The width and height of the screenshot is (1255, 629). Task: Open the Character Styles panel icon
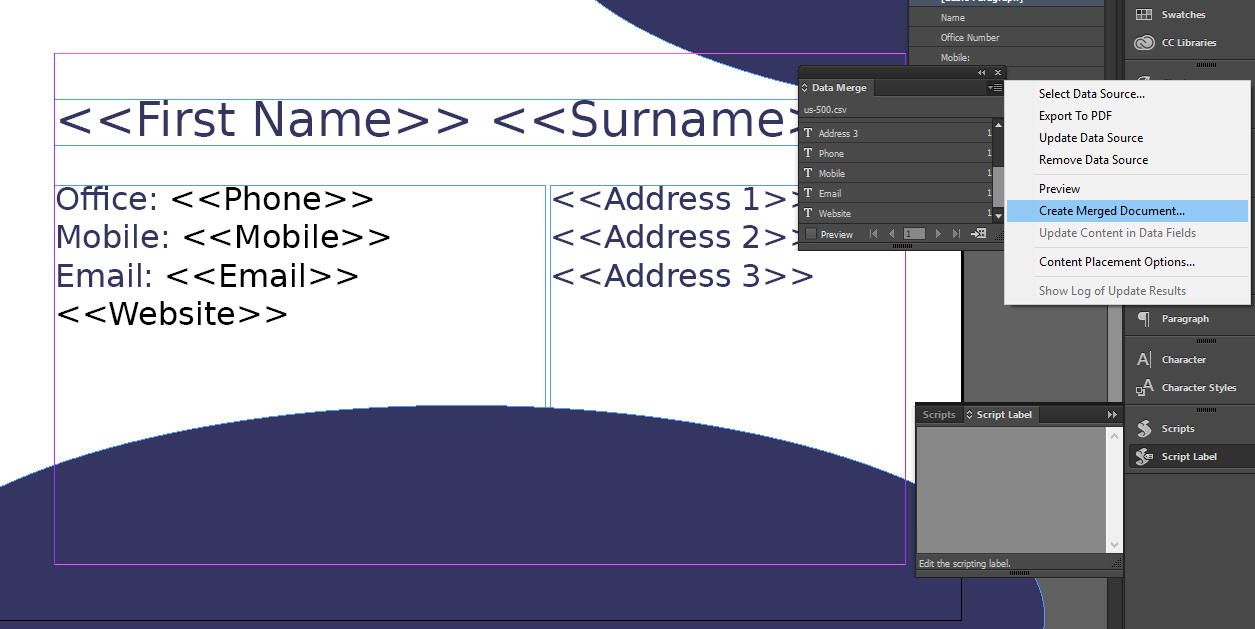pos(1145,388)
